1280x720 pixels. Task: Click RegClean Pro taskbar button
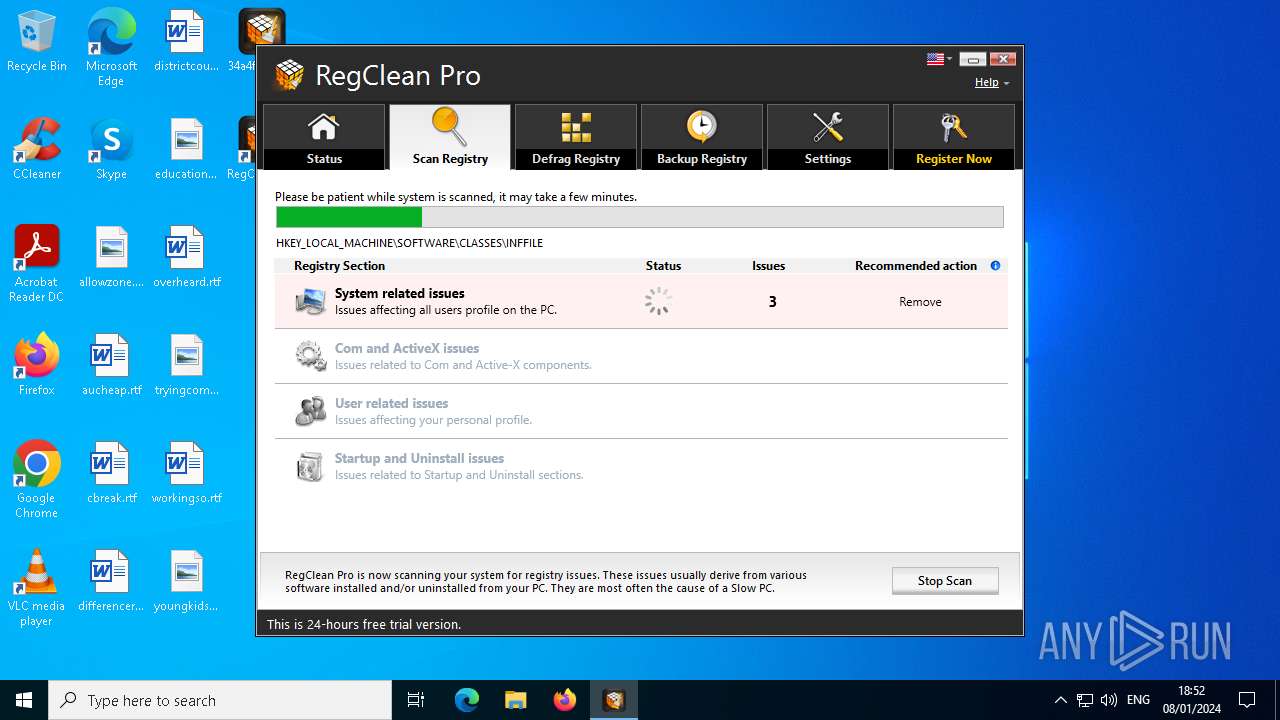pos(614,700)
